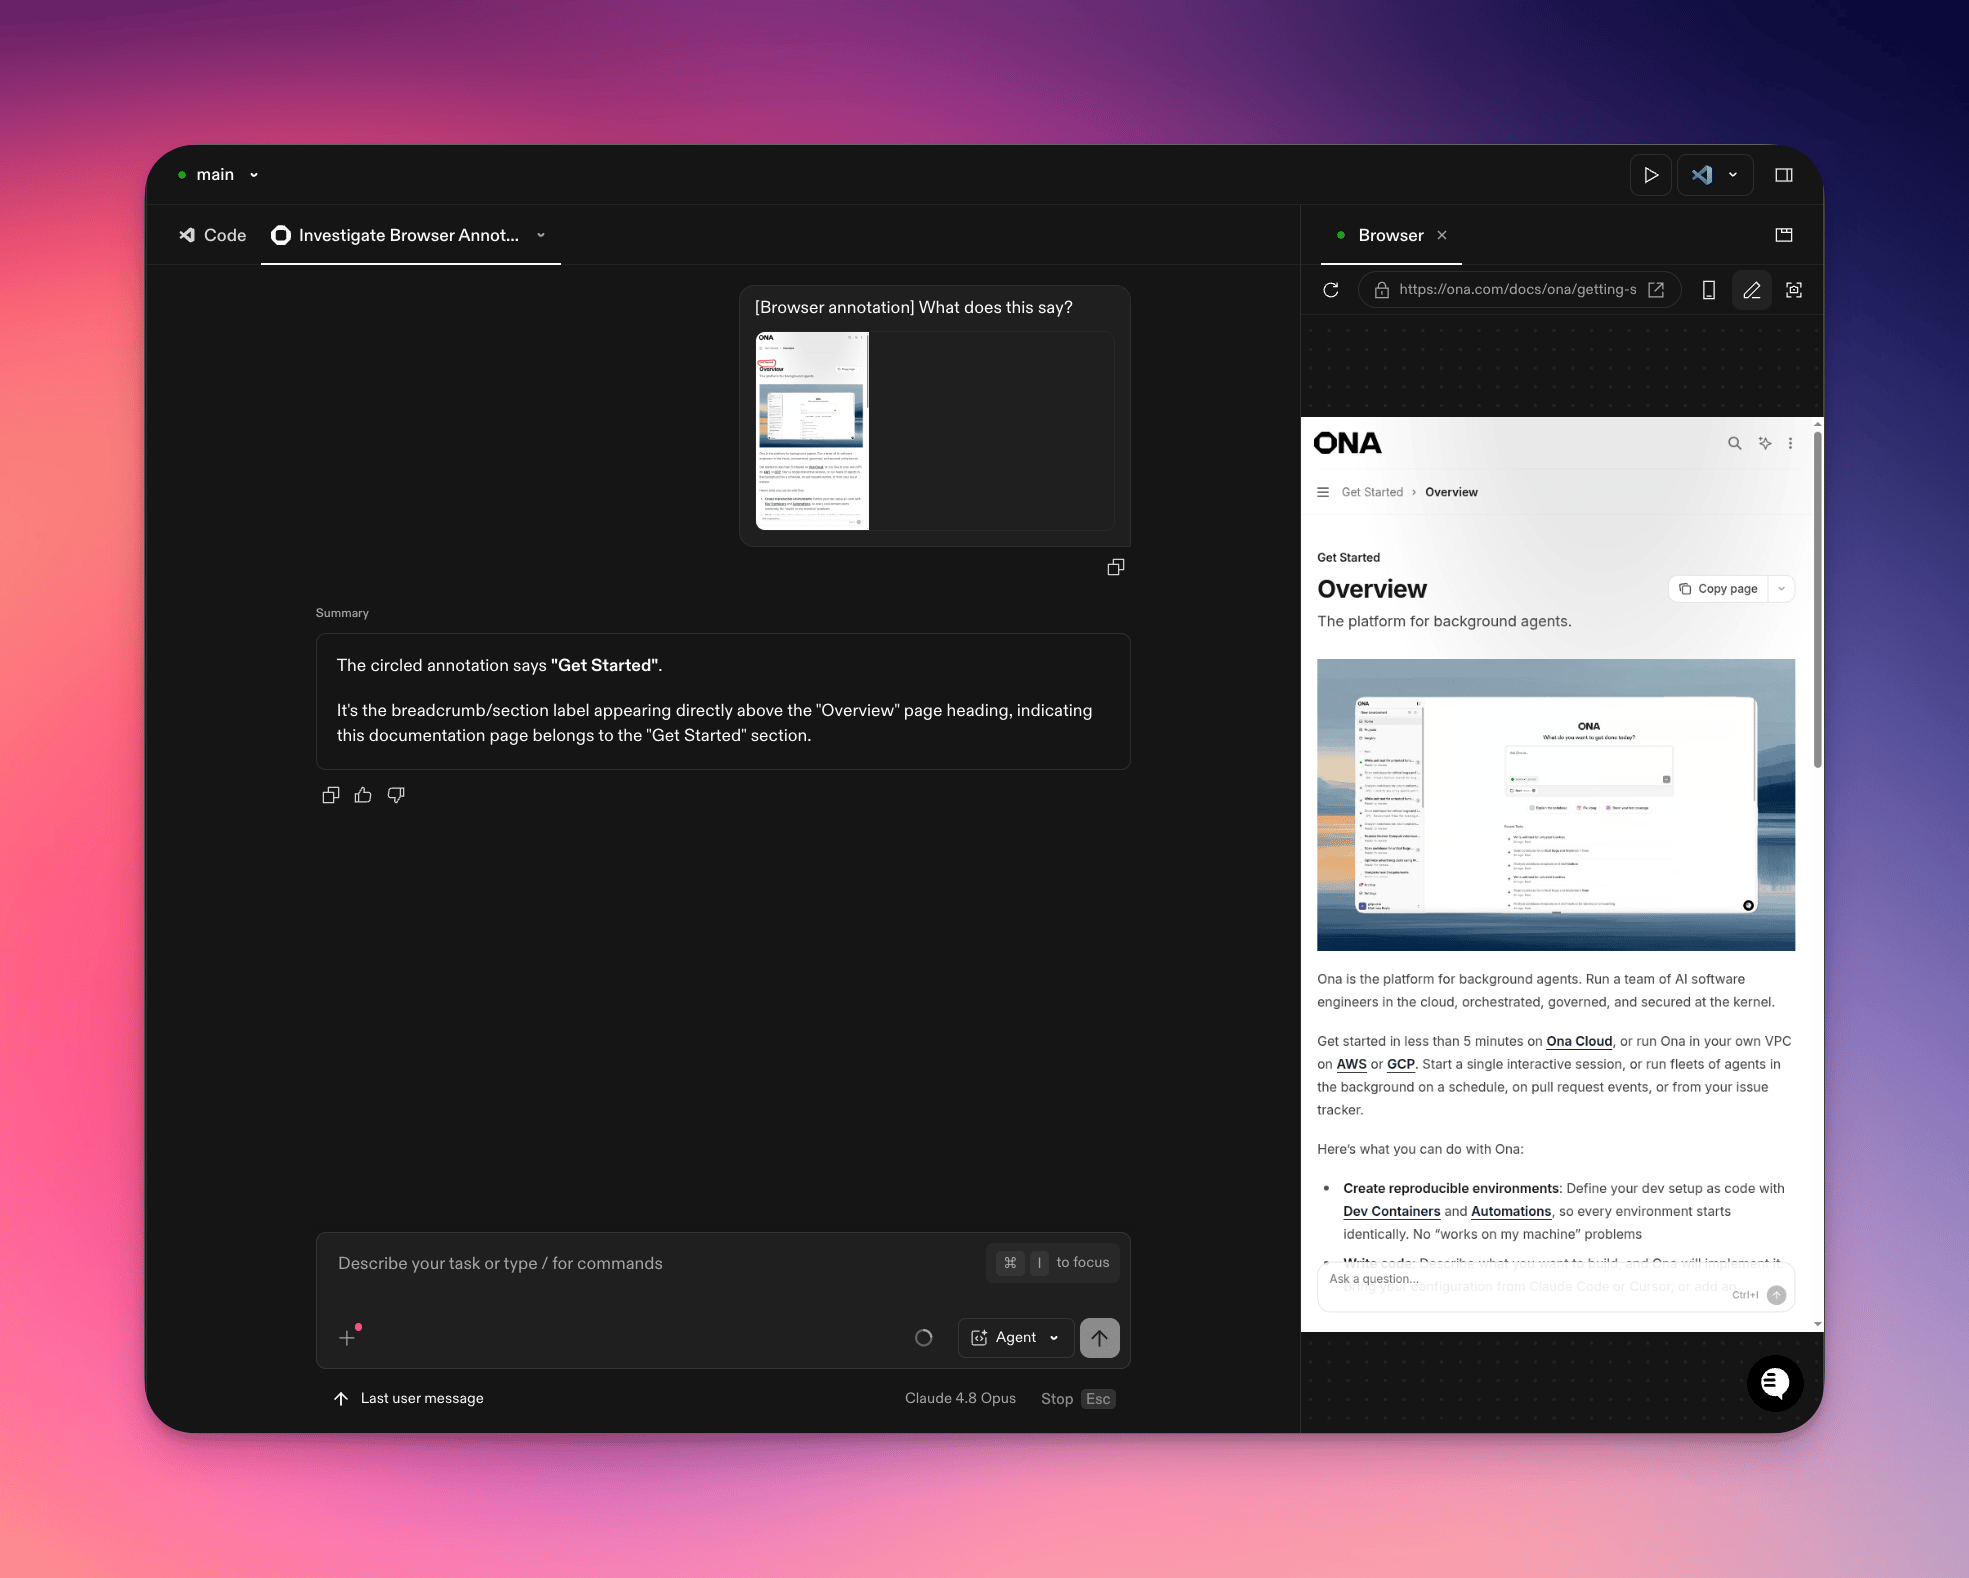Click the task description input field

(x=660, y=1264)
